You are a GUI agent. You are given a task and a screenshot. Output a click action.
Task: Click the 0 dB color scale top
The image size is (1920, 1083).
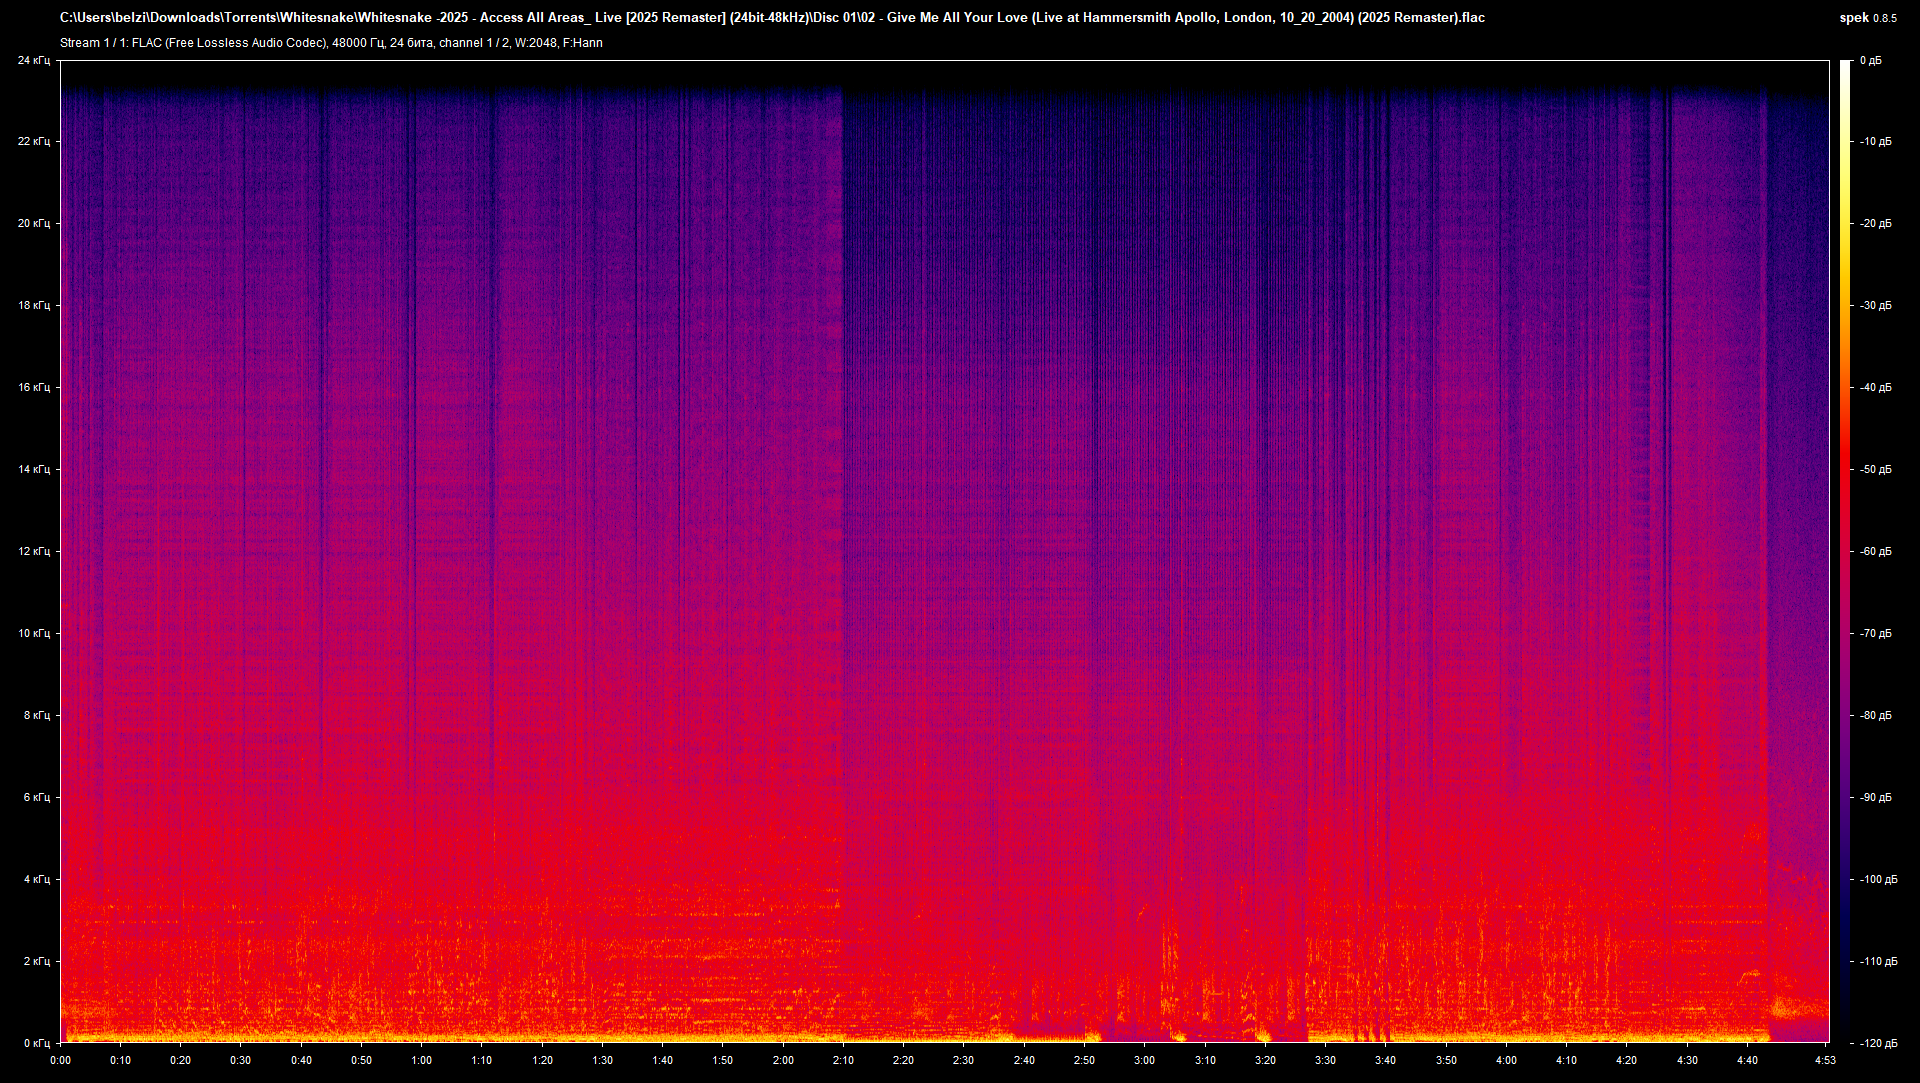pyautogui.click(x=1845, y=64)
